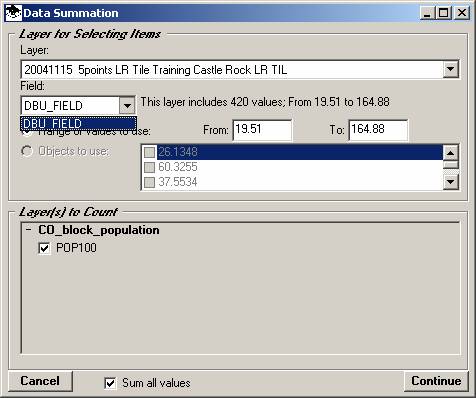Image resolution: width=476 pixels, height=398 pixels.
Task: Select the Layer combo box showing 20041115 5points
Action: (x=240, y=69)
